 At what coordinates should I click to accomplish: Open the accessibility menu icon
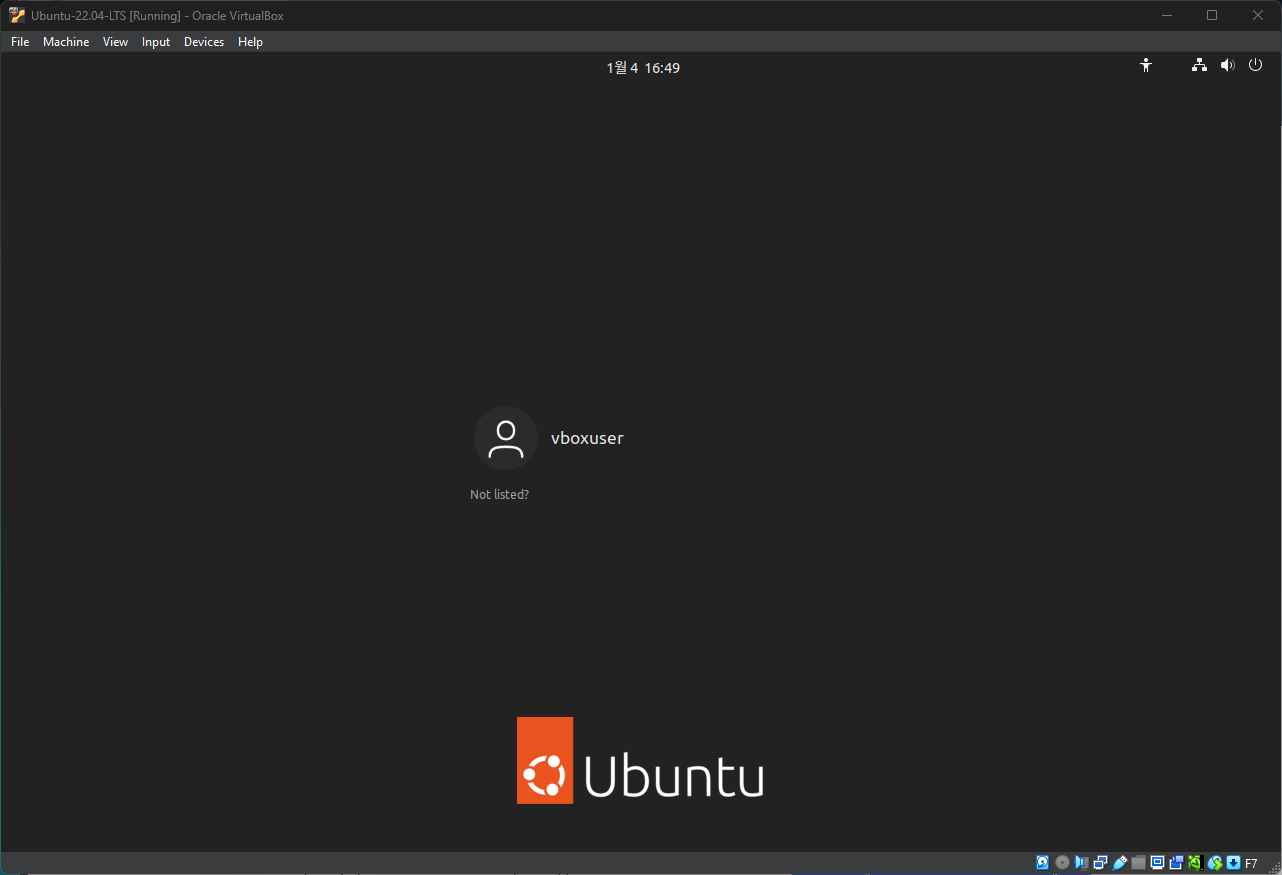click(1146, 66)
